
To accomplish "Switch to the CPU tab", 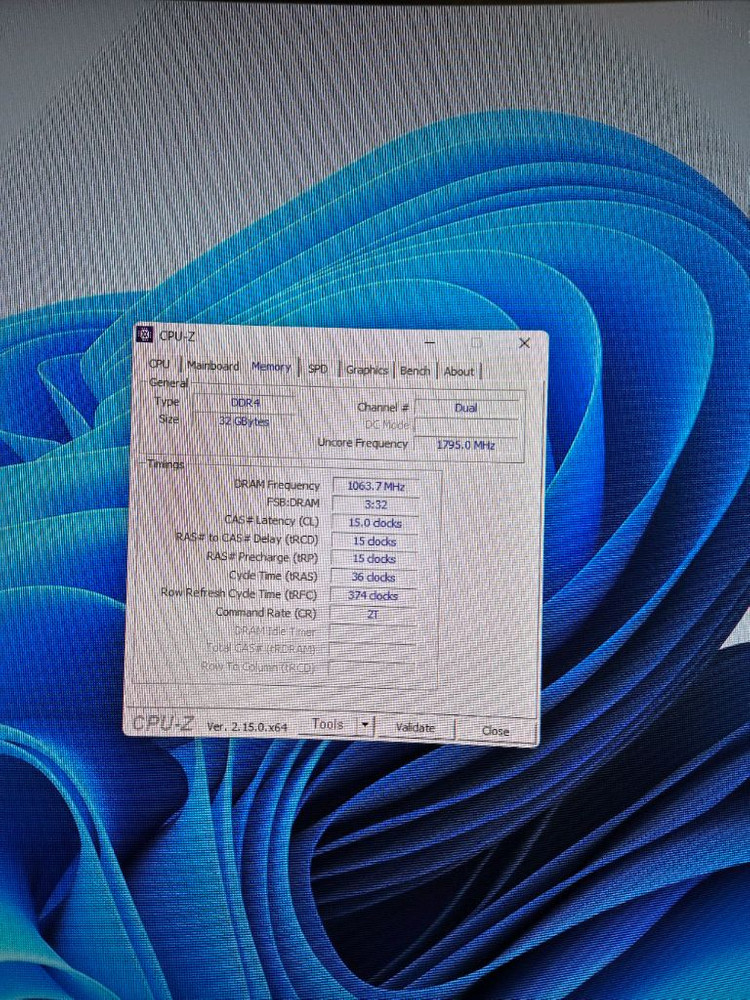I will (x=159, y=364).
